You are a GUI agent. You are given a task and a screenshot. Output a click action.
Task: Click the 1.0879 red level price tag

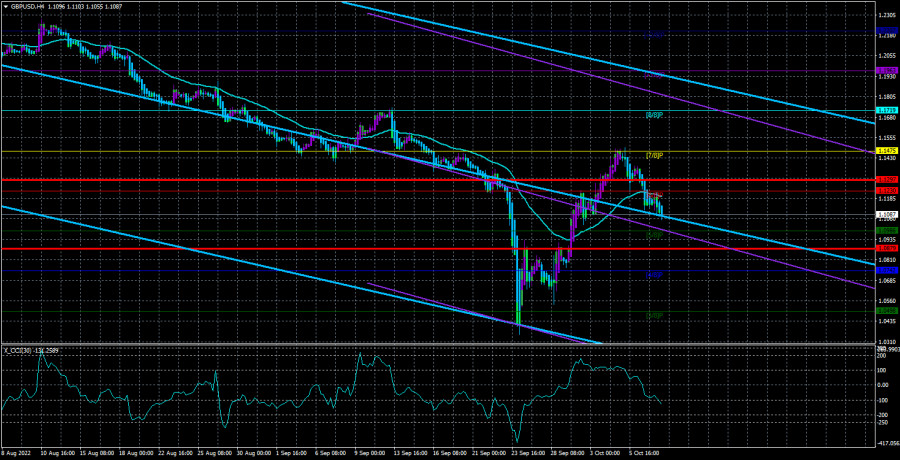pos(887,249)
